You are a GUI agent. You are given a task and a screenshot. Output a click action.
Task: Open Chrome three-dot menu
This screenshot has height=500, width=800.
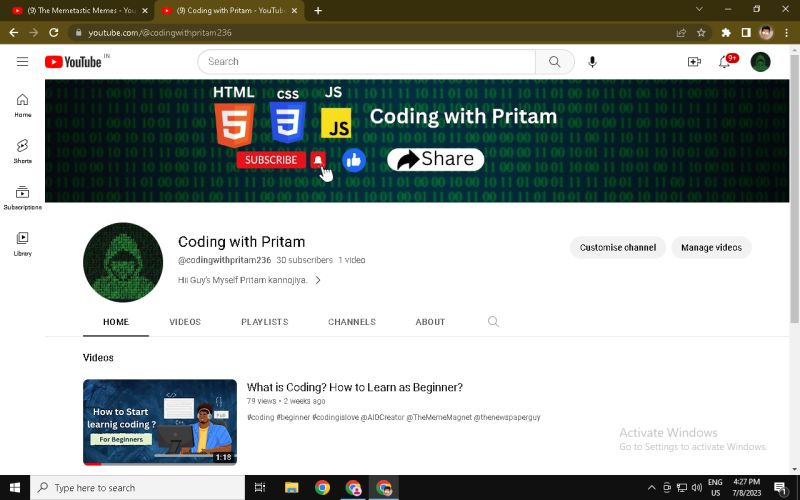tap(786, 33)
